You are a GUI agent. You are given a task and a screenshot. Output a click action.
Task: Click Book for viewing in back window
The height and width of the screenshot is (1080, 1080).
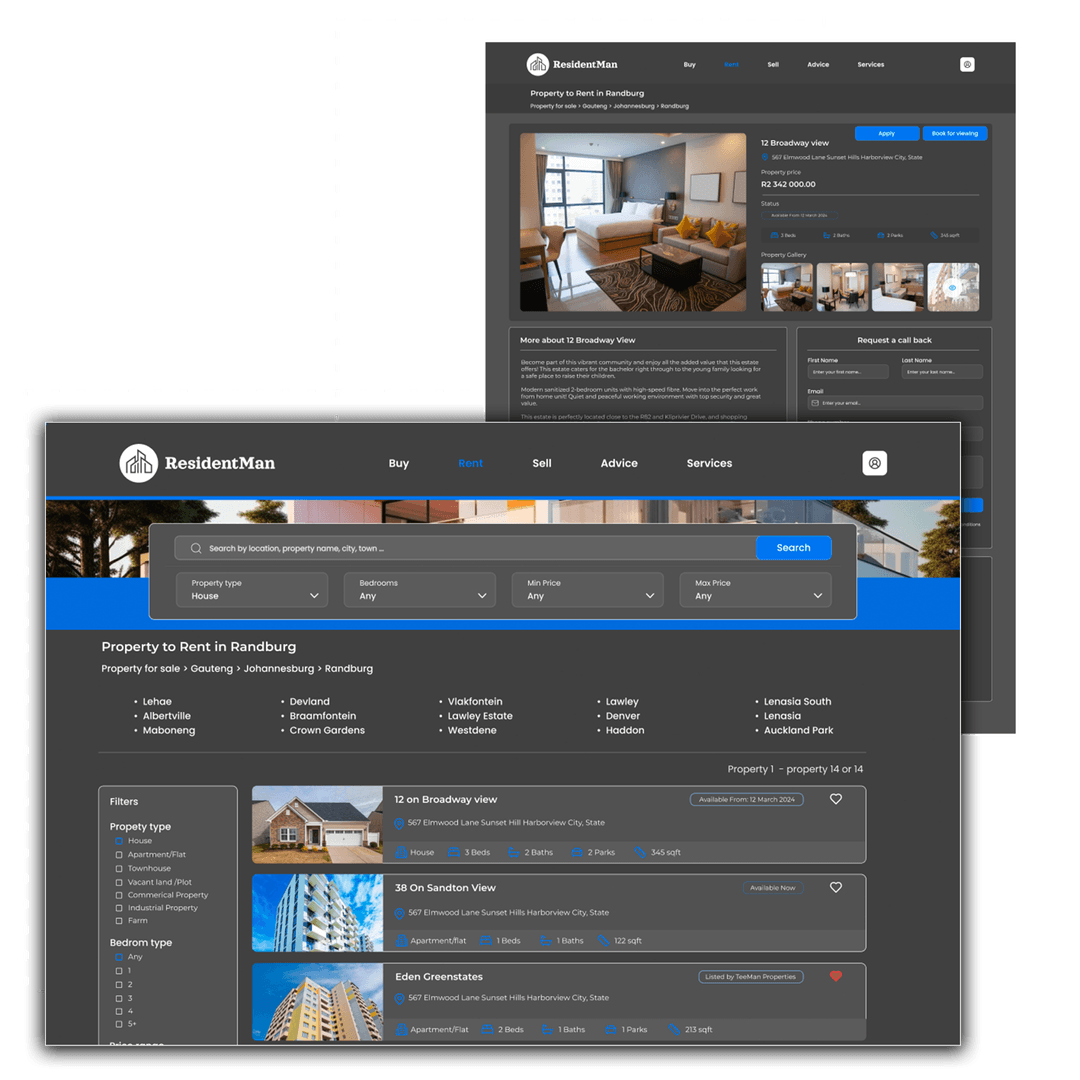tap(955, 134)
